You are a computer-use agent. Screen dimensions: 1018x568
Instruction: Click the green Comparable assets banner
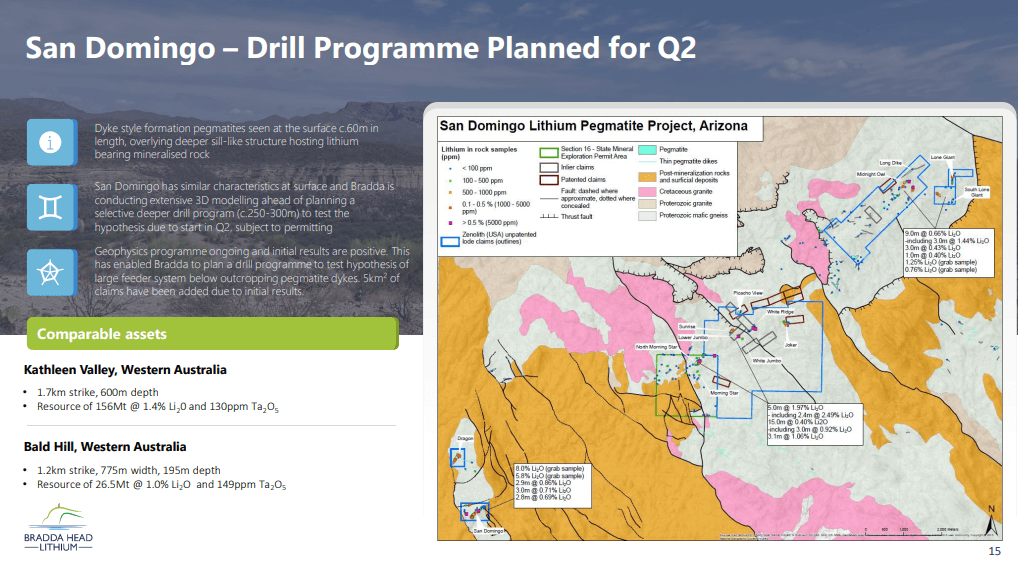[212, 334]
